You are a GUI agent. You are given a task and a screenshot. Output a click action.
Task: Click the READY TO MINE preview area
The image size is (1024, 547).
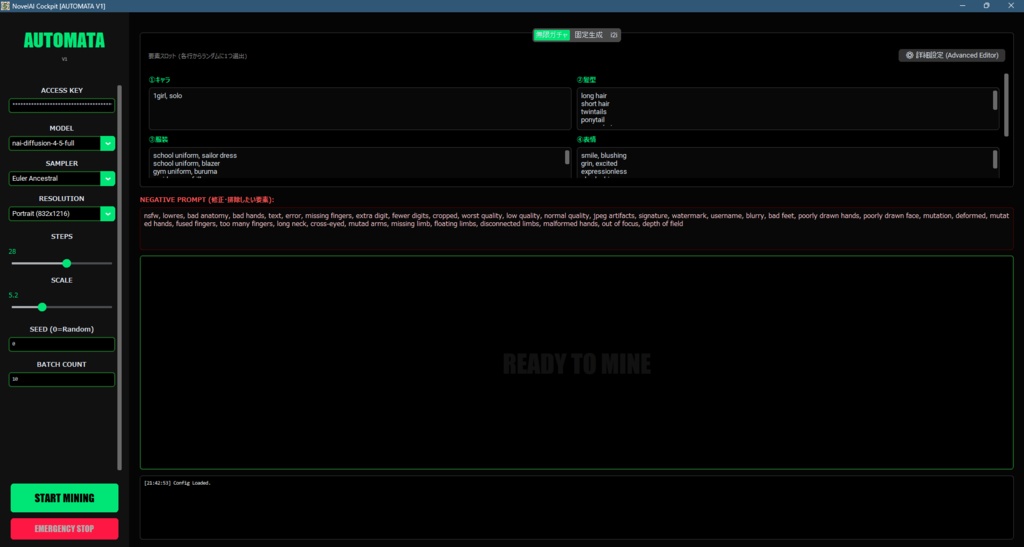point(577,363)
